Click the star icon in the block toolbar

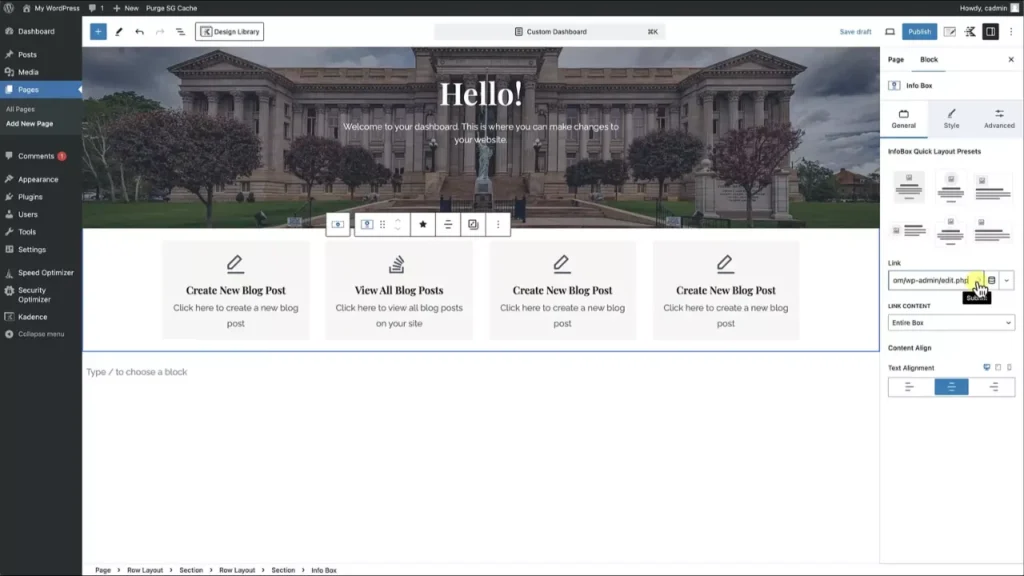coord(423,224)
